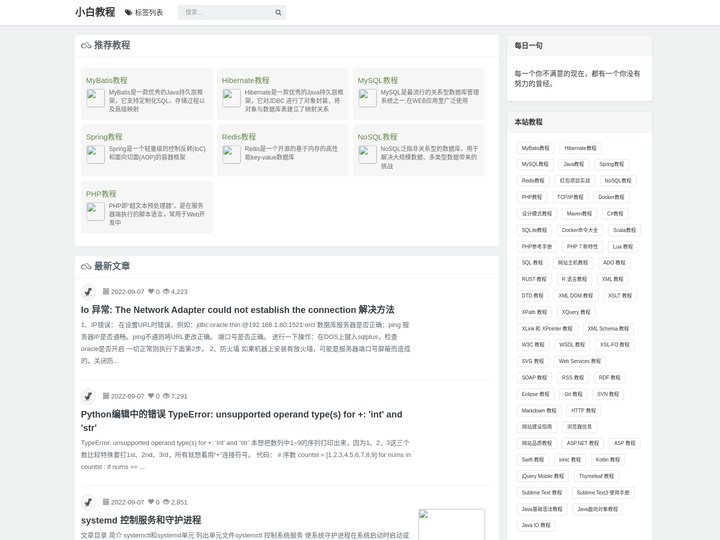Screen dimensions: 720x540
Task: Open the broken image thumbnail in the NoSQL教程 card
Action: point(367,155)
